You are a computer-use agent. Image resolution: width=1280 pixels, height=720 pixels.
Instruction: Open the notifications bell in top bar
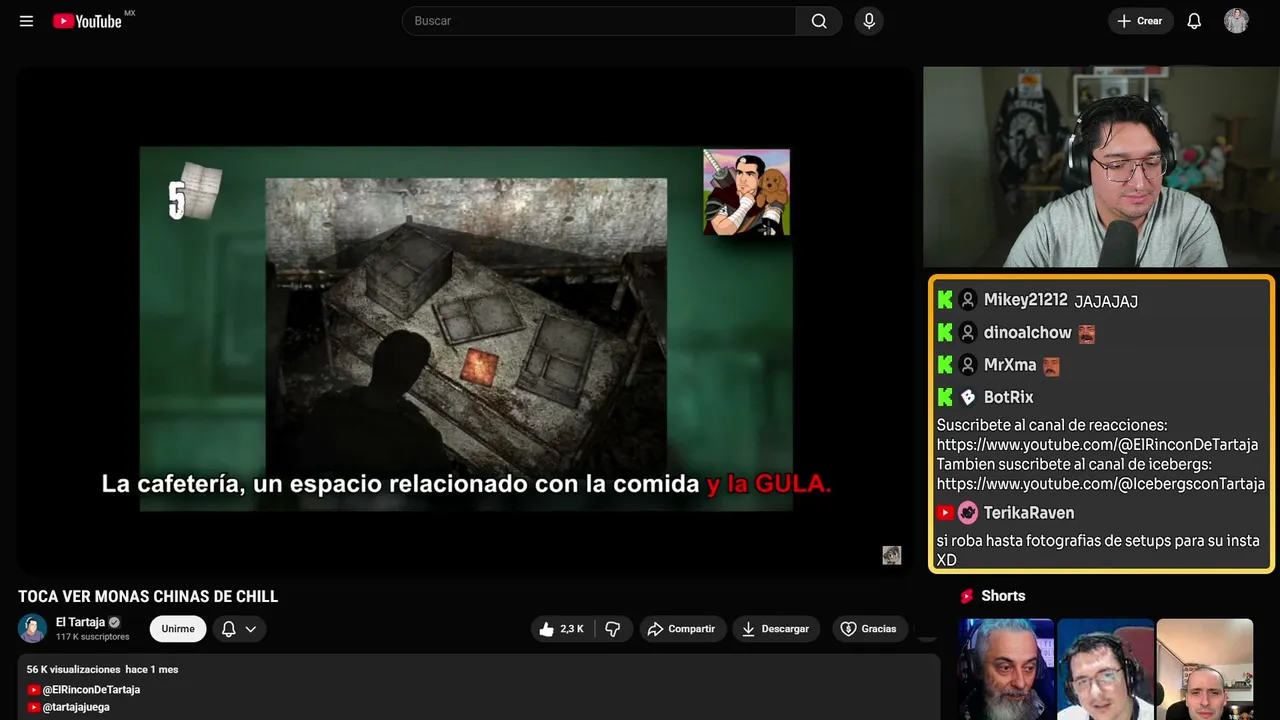1194,21
